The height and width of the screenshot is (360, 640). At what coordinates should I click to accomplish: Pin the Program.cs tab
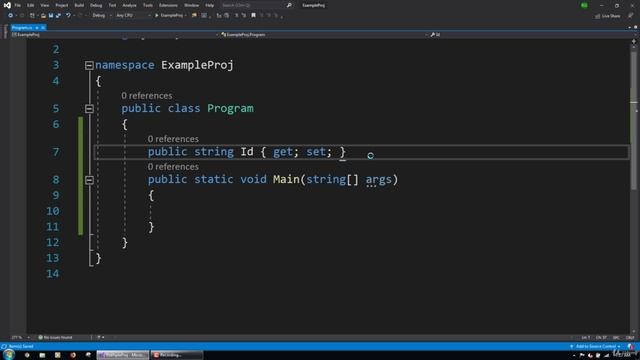point(36,27)
